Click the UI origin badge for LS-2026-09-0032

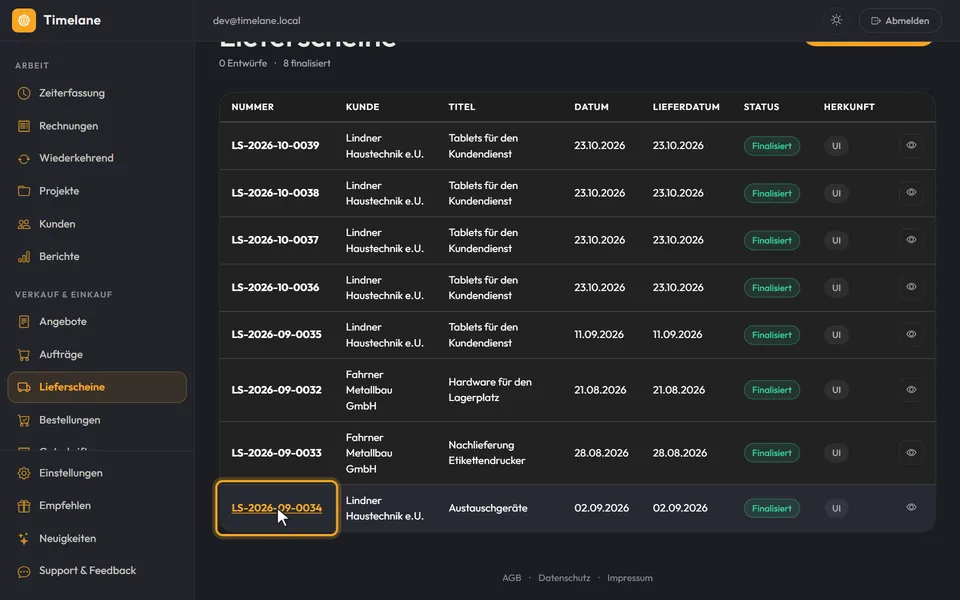point(836,390)
